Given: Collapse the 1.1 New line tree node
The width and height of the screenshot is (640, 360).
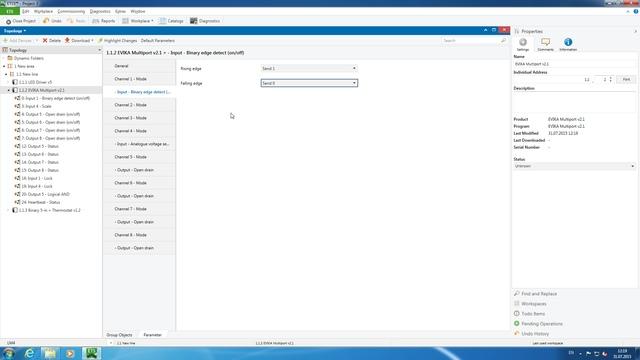Looking at the screenshot, I should click(6, 74).
